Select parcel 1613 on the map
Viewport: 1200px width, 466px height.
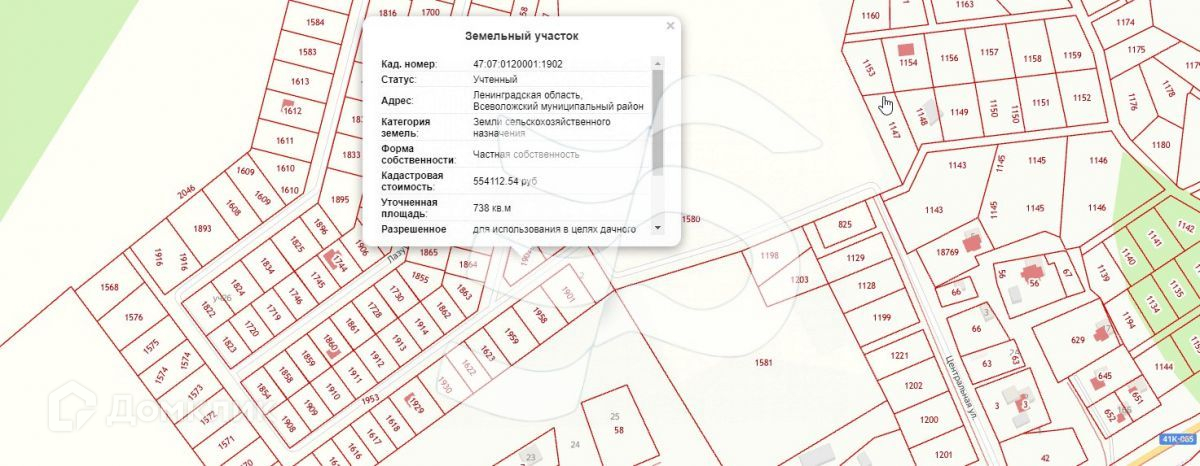click(300, 81)
